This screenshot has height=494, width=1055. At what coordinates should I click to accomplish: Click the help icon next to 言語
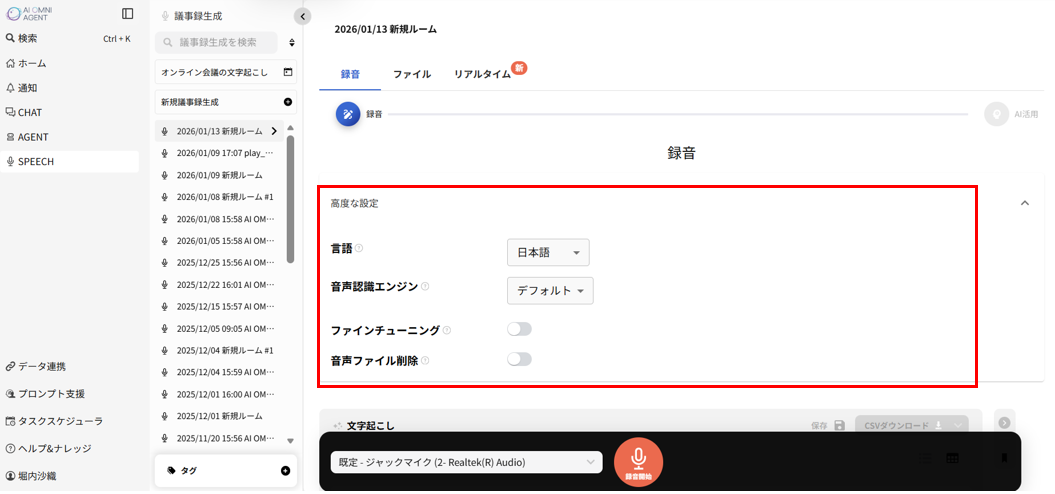359,248
